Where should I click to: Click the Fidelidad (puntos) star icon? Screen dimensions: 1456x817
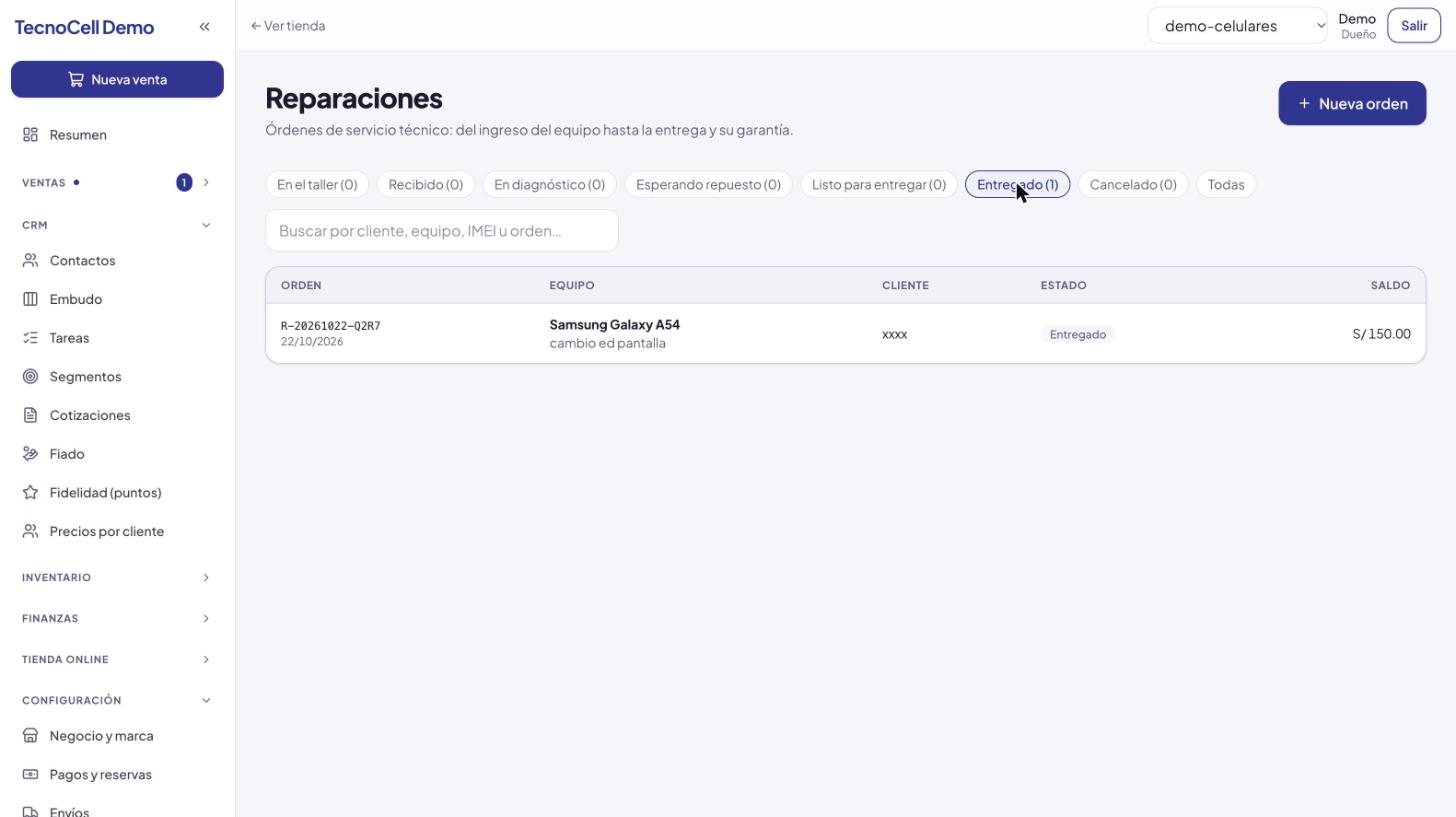[x=30, y=493]
